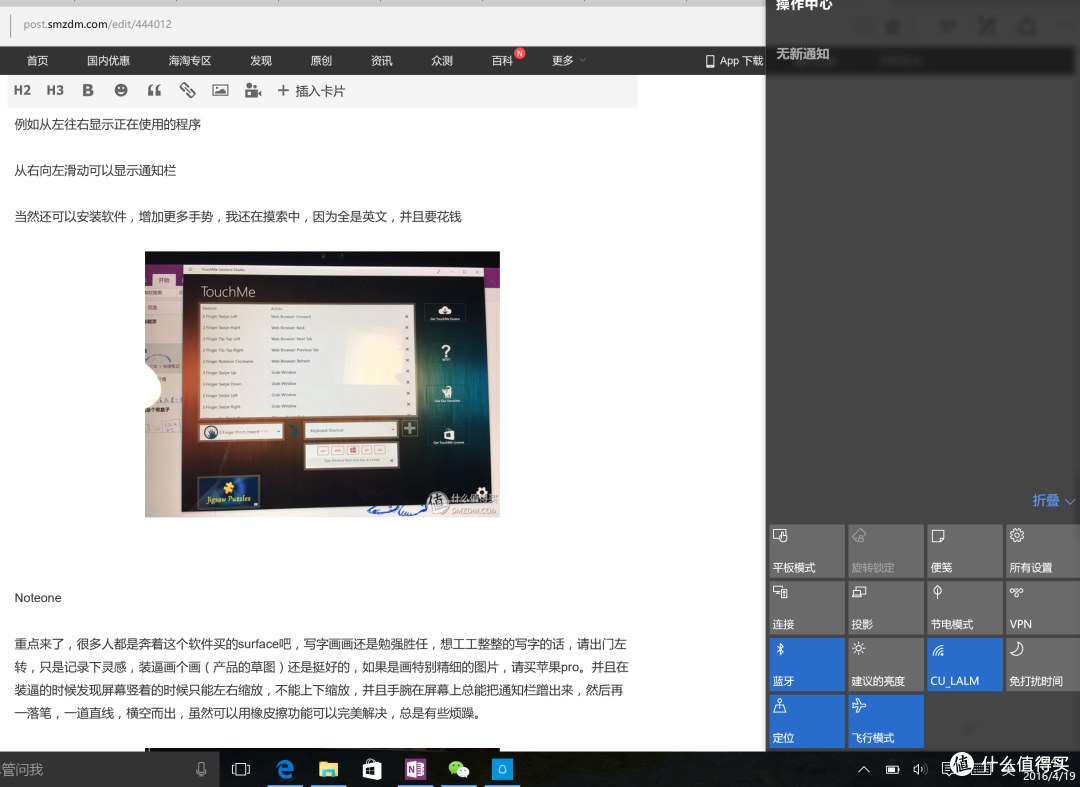Open Microsoft Edge from taskbar

point(284,769)
